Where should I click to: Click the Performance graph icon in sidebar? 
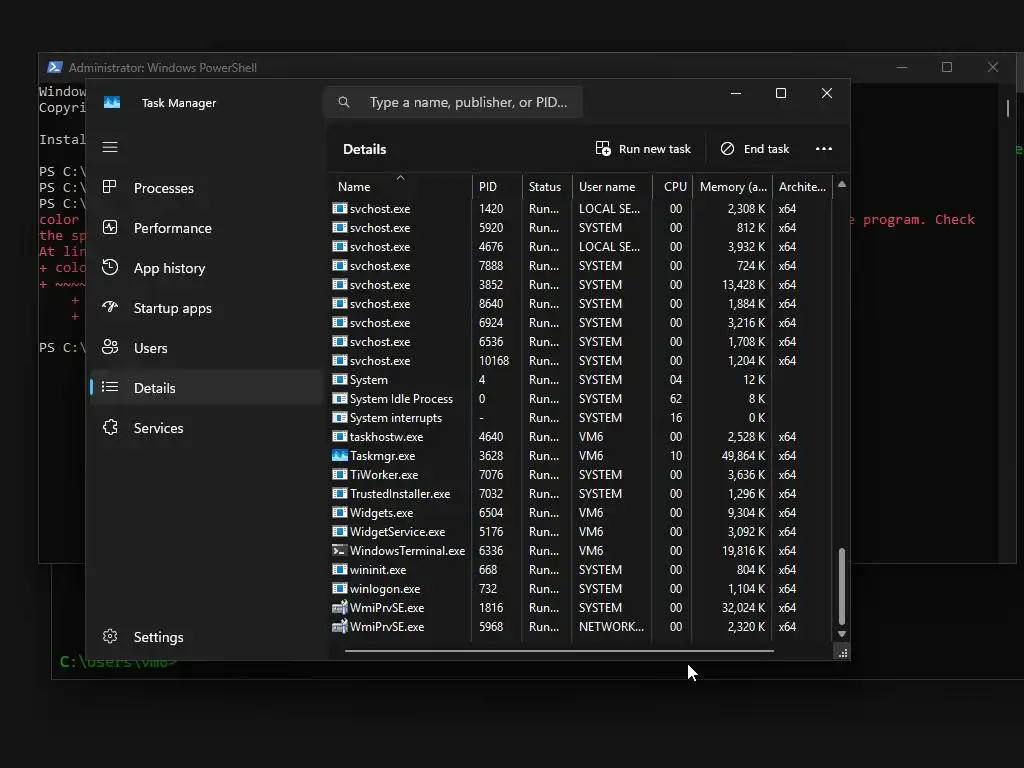coord(110,227)
